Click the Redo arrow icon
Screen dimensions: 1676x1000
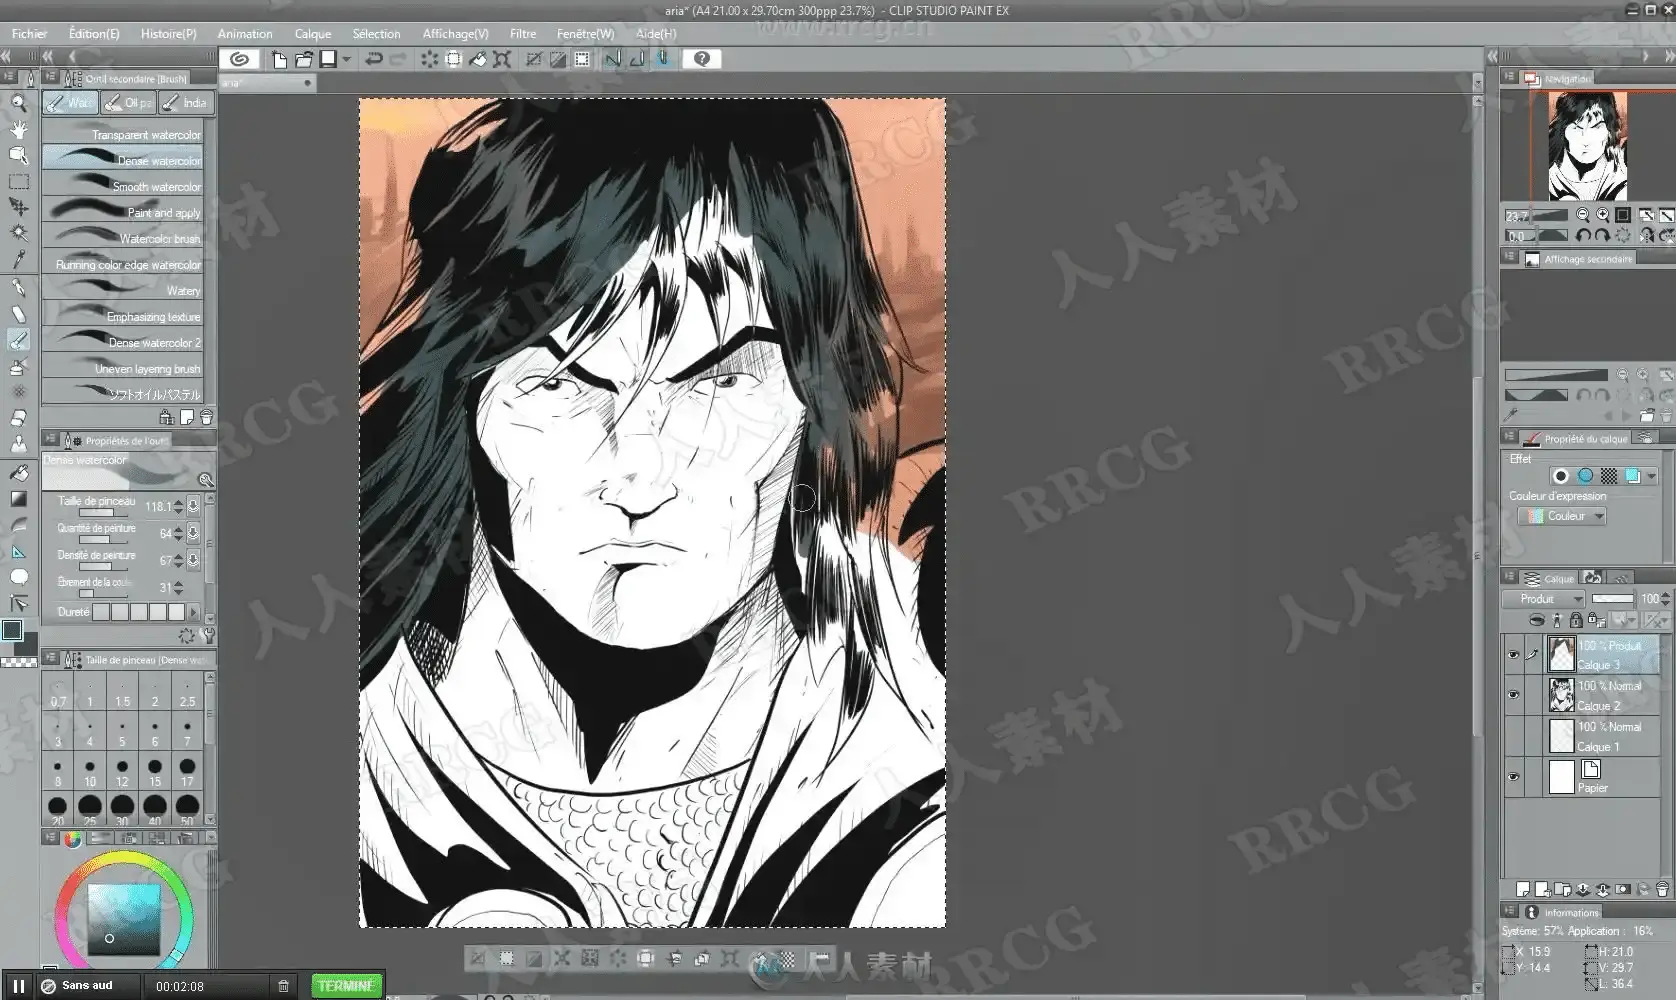point(397,59)
